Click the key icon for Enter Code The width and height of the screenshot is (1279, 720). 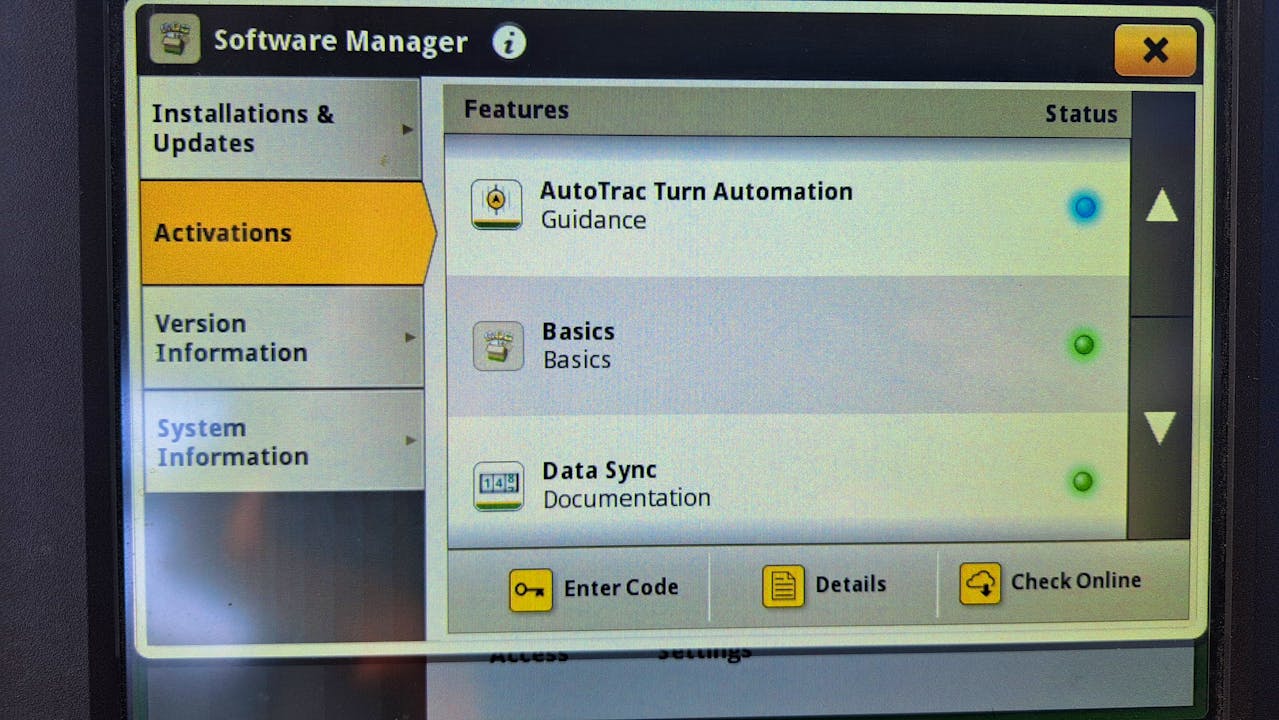(530, 589)
